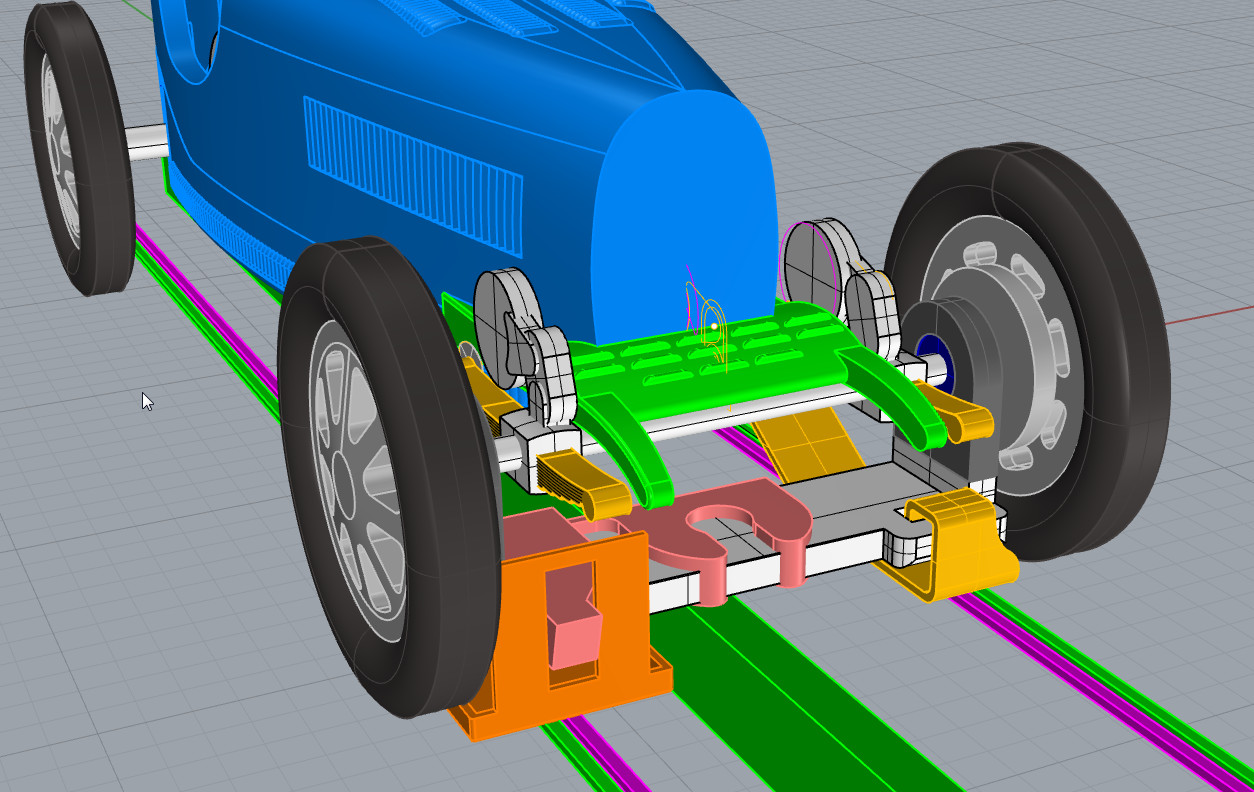Click the white rear axle stub near the rear wheel
This screenshot has width=1254, height=792.
[147, 141]
